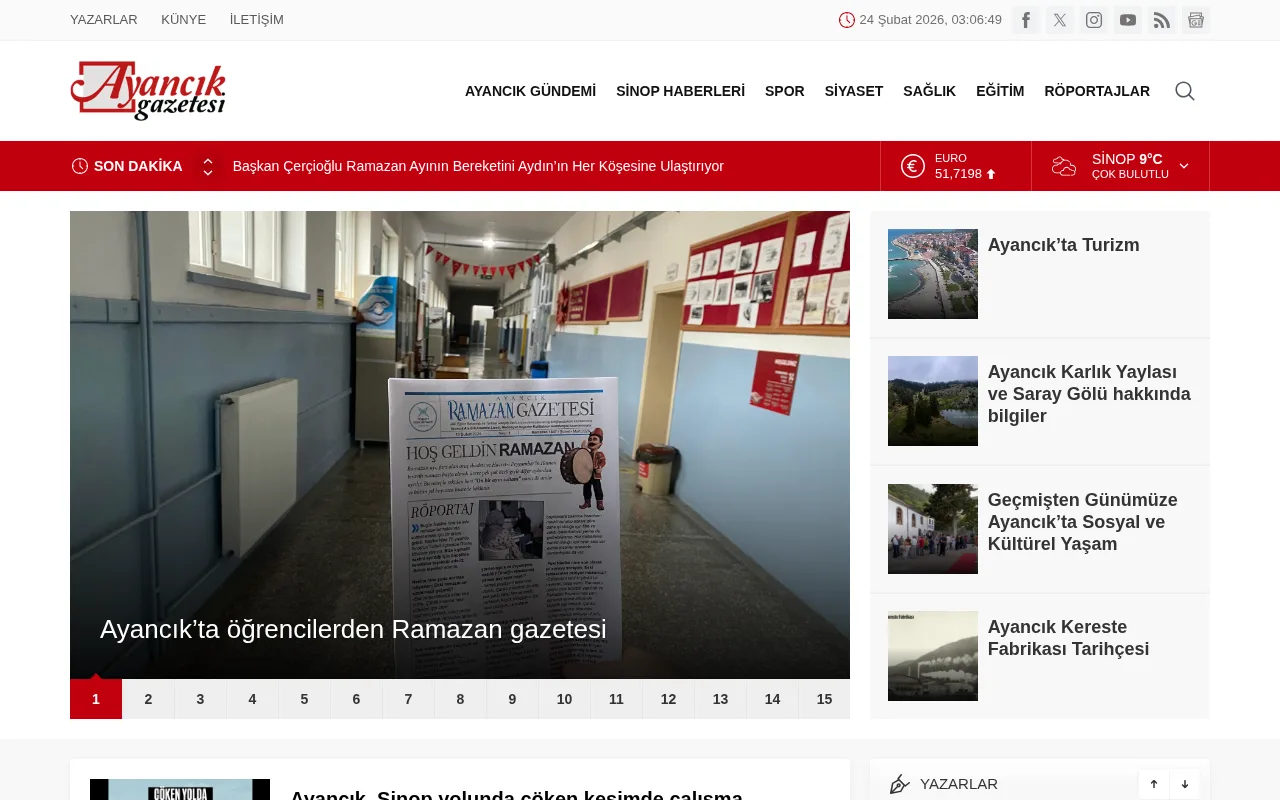Switch the carousel to slide 12
The height and width of the screenshot is (800, 1280).
[x=667, y=699]
